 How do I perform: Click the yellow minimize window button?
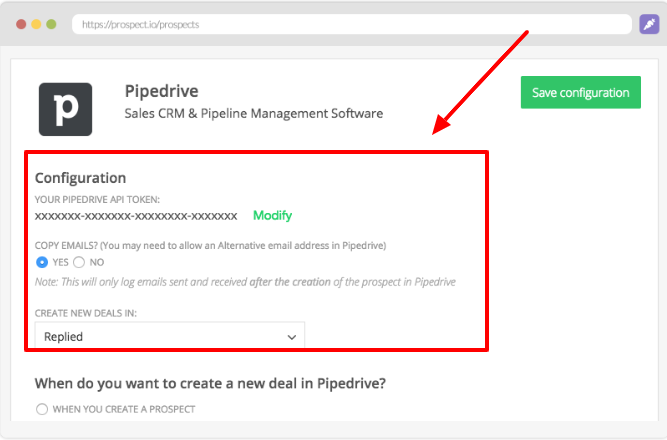pos(36,24)
